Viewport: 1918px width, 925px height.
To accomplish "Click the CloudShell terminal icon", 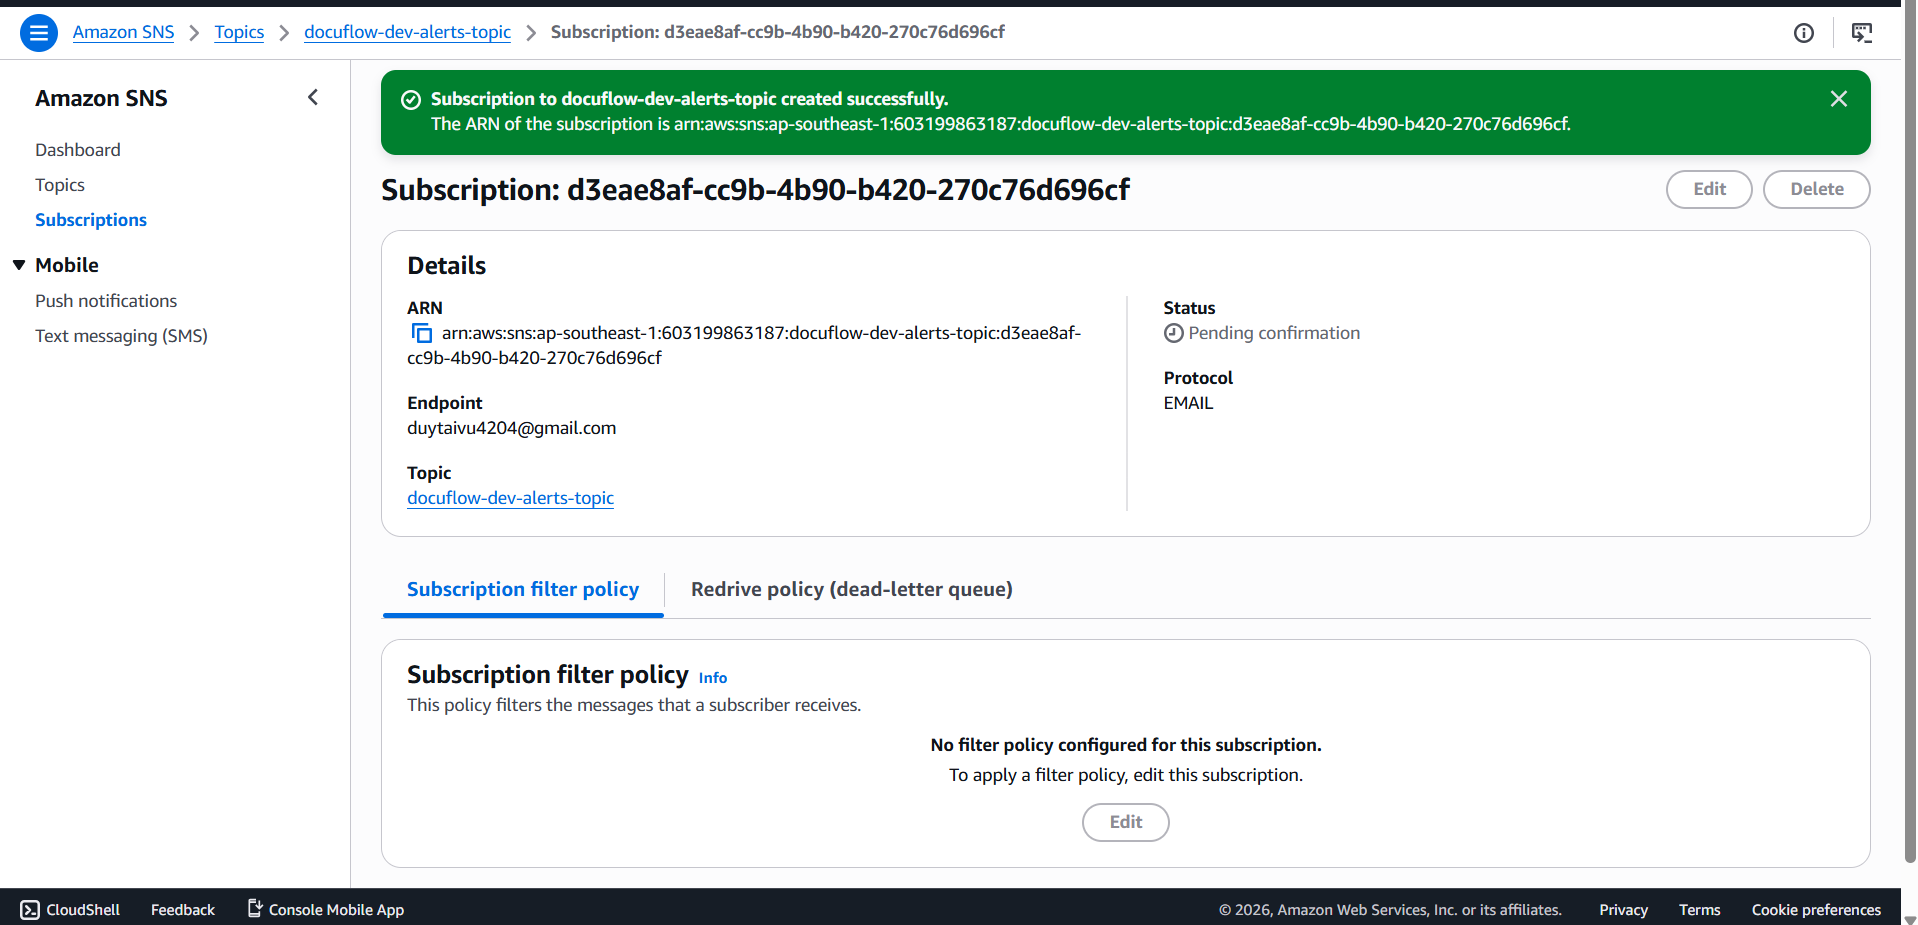I will 30,909.
